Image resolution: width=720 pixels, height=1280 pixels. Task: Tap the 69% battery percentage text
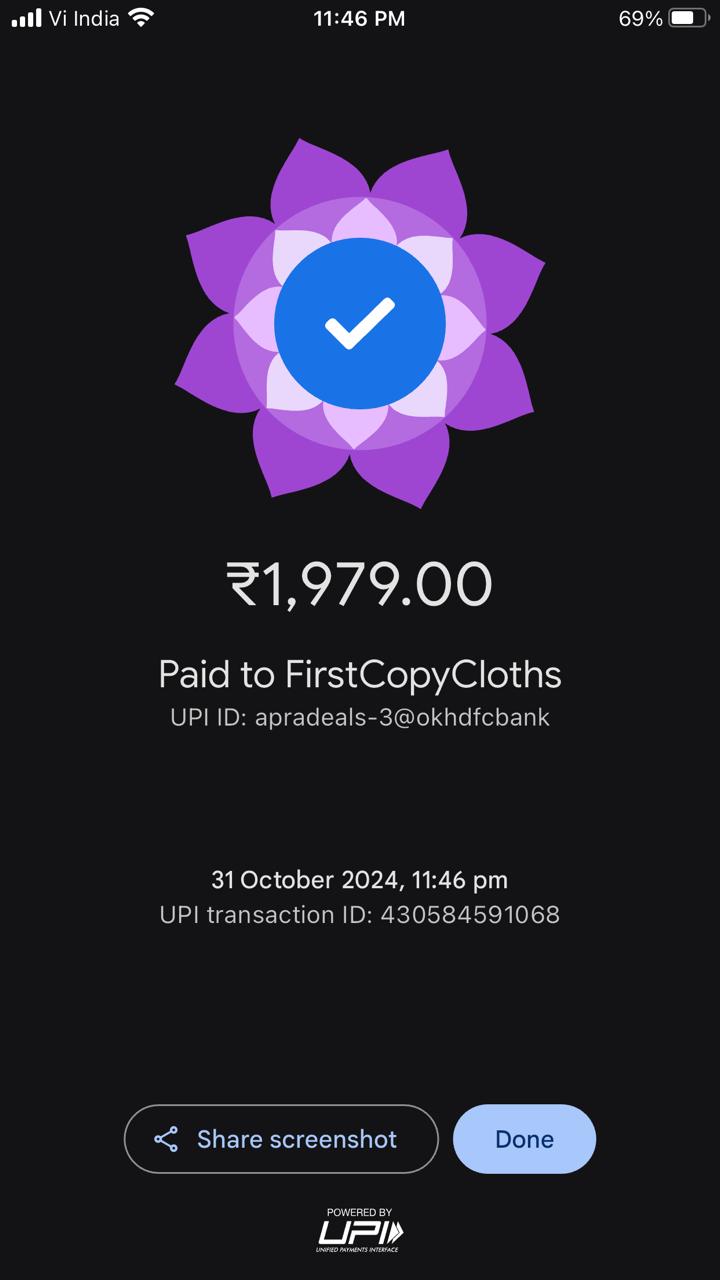[x=640, y=18]
